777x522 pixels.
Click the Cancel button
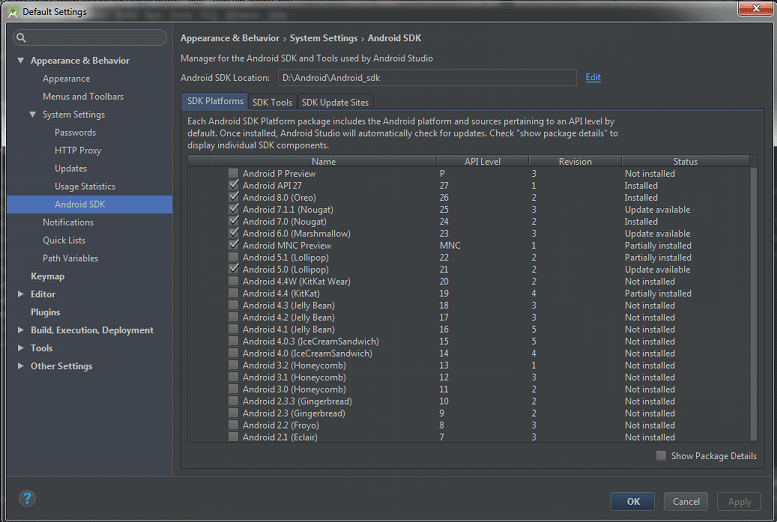[x=686, y=501]
